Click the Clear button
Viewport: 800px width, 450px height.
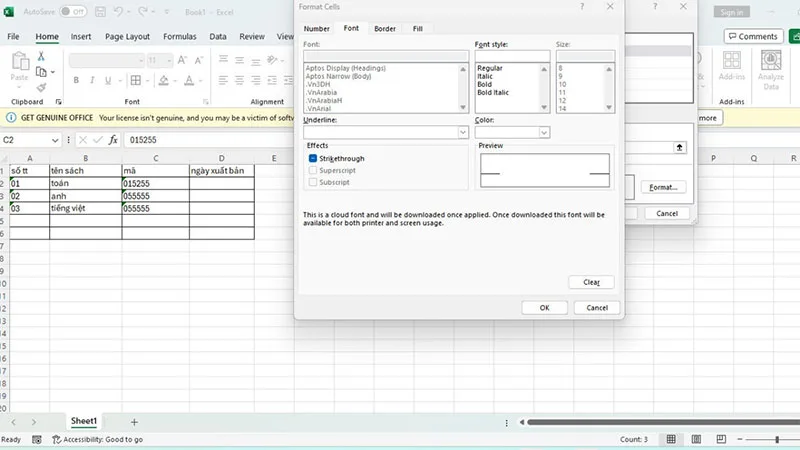(x=591, y=282)
